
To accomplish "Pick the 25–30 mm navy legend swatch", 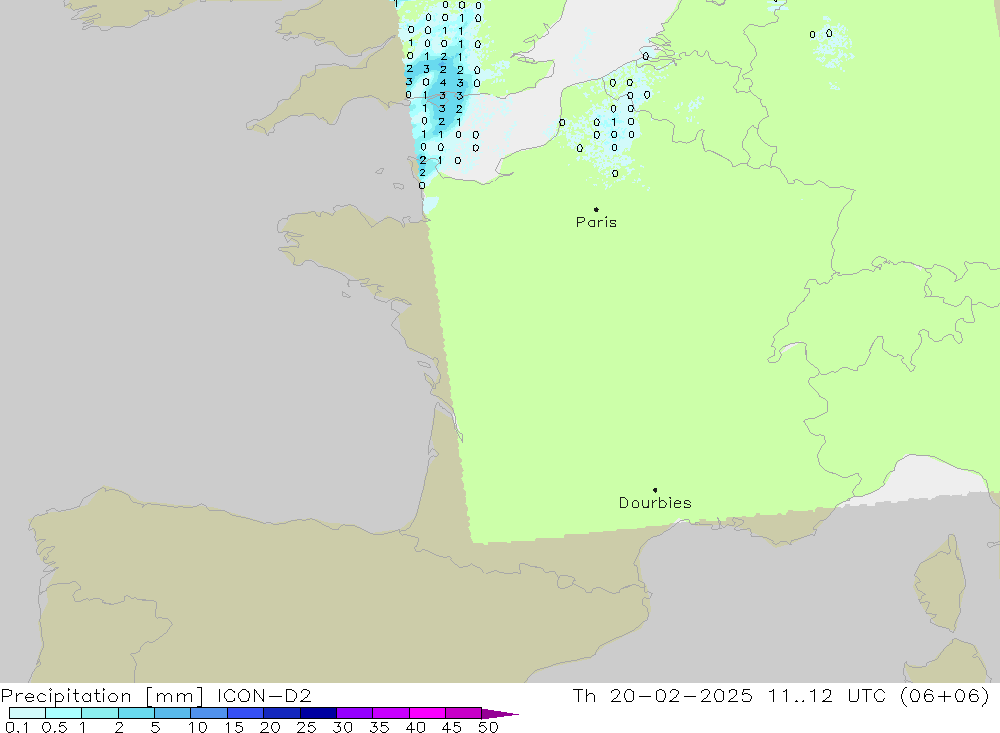I will tap(318, 713).
